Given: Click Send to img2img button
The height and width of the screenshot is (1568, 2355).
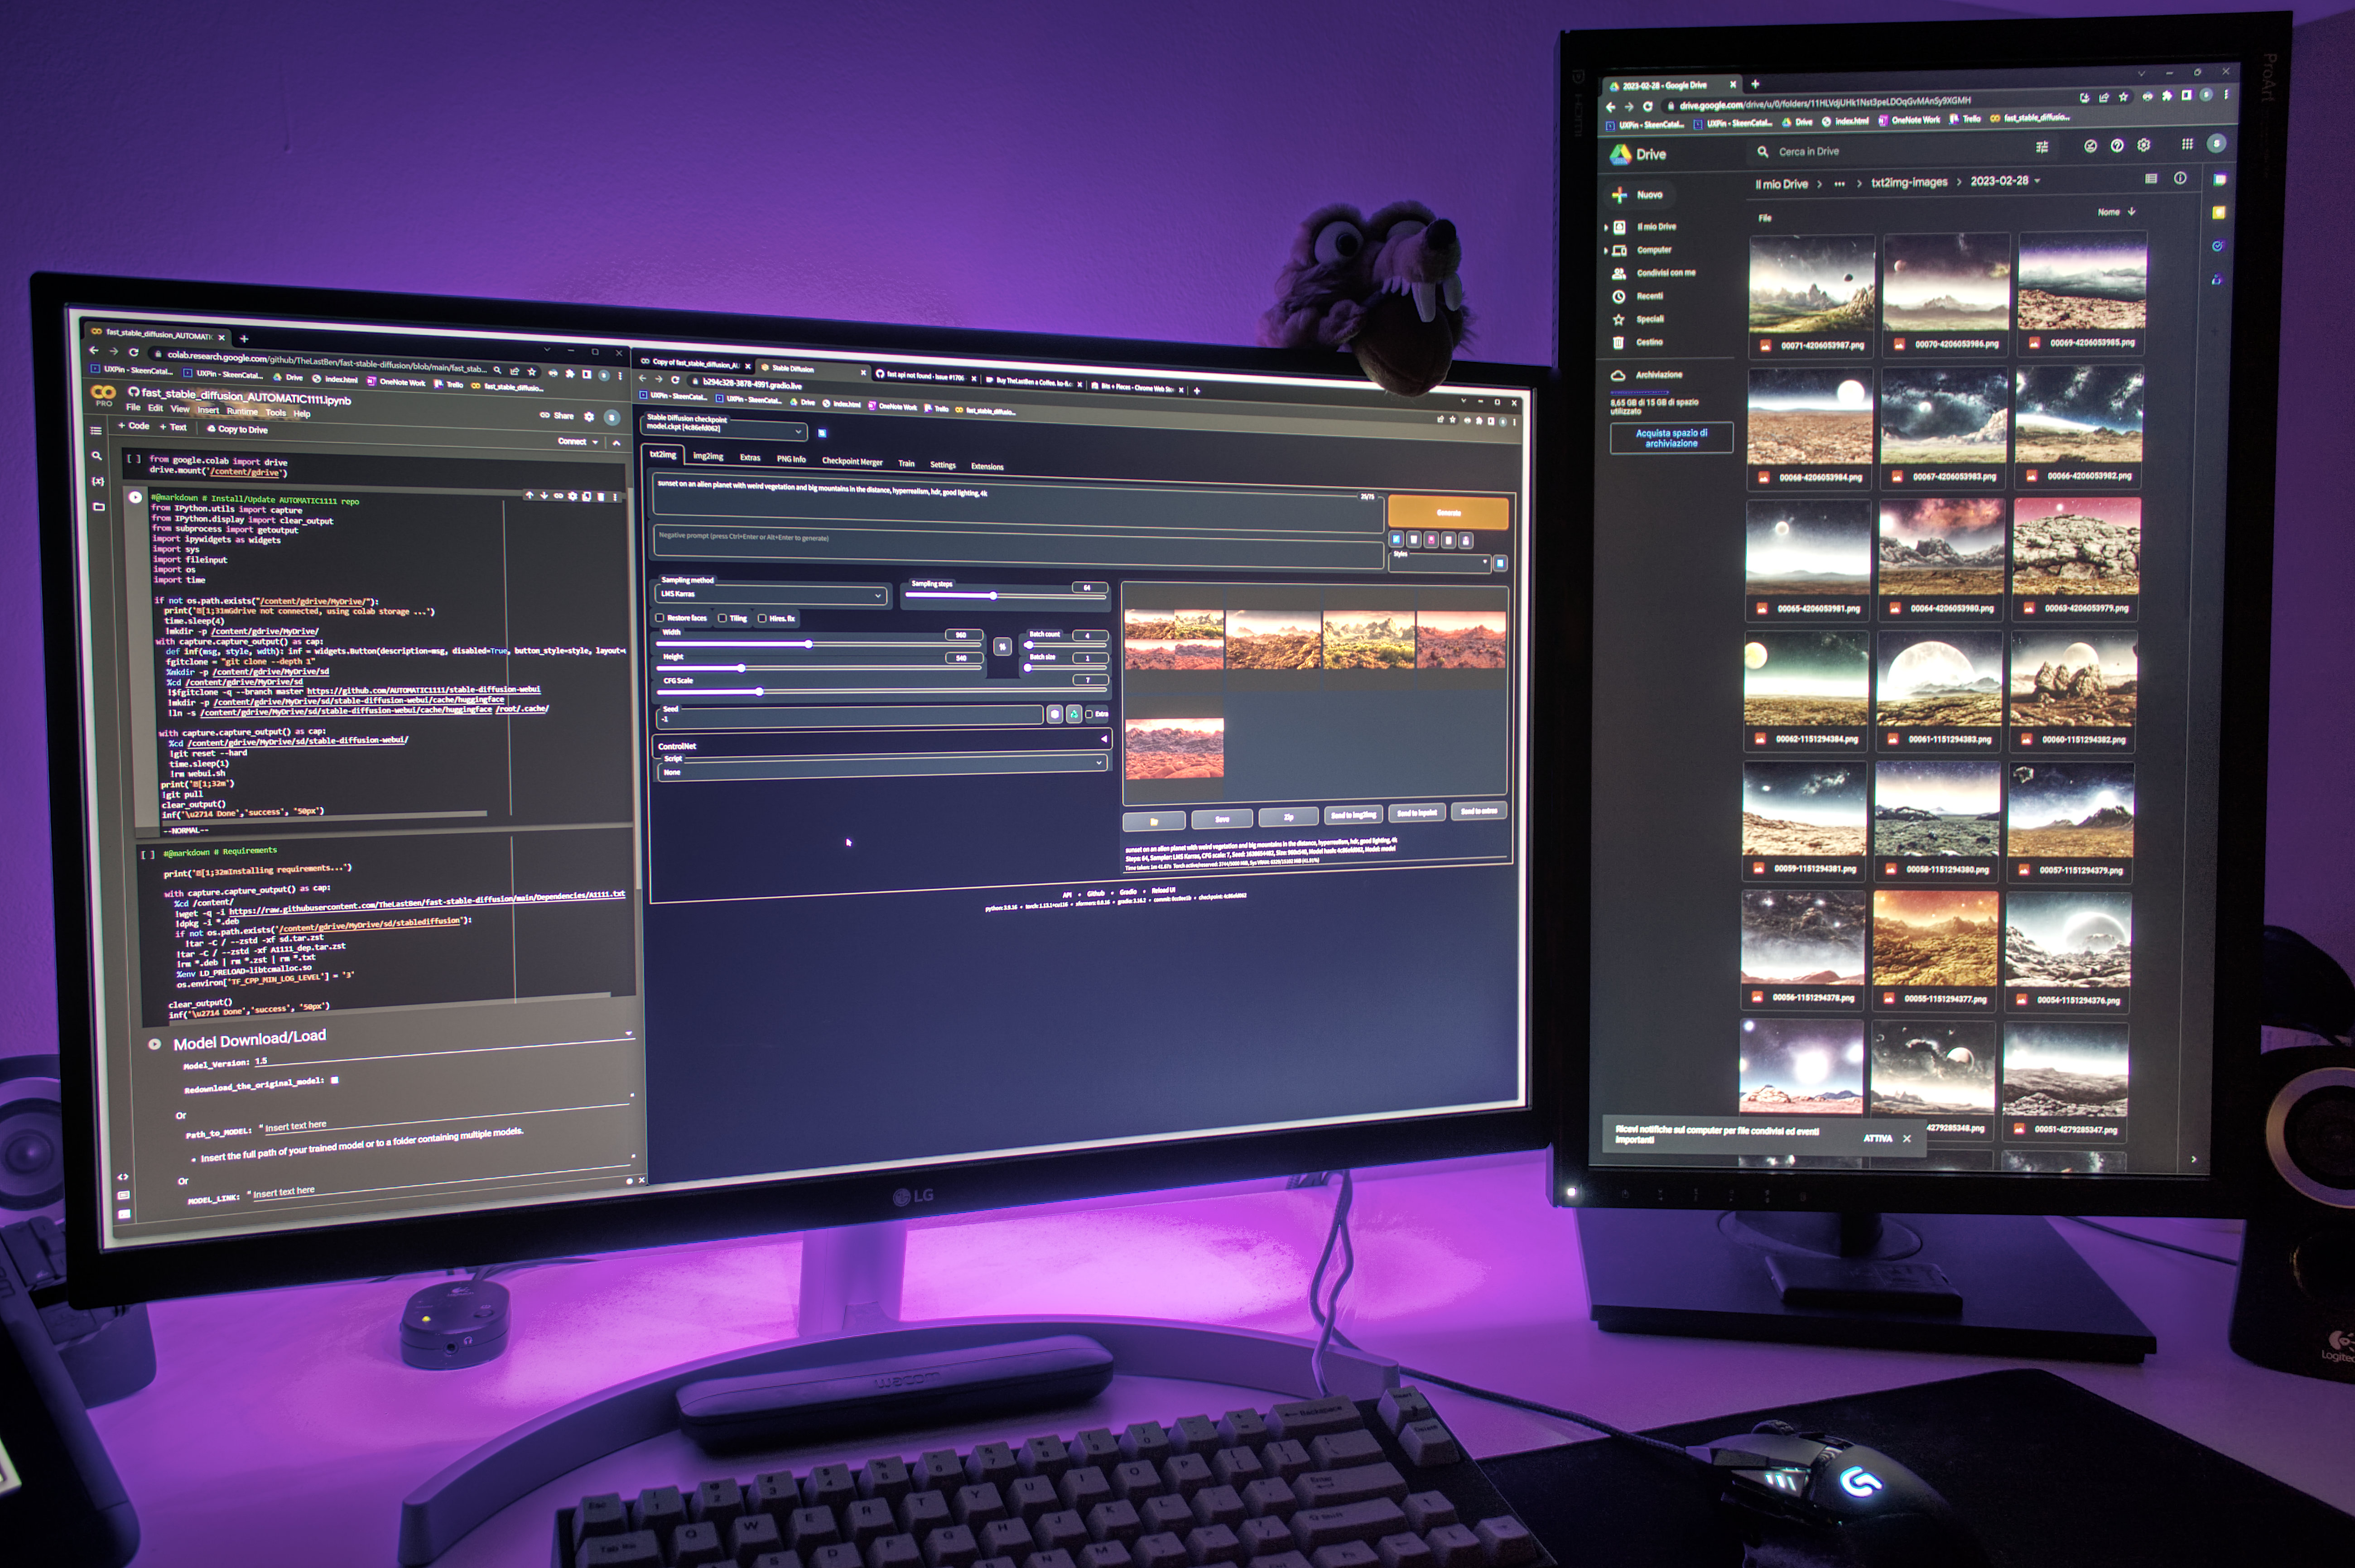Looking at the screenshot, I should [x=1354, y=815].
